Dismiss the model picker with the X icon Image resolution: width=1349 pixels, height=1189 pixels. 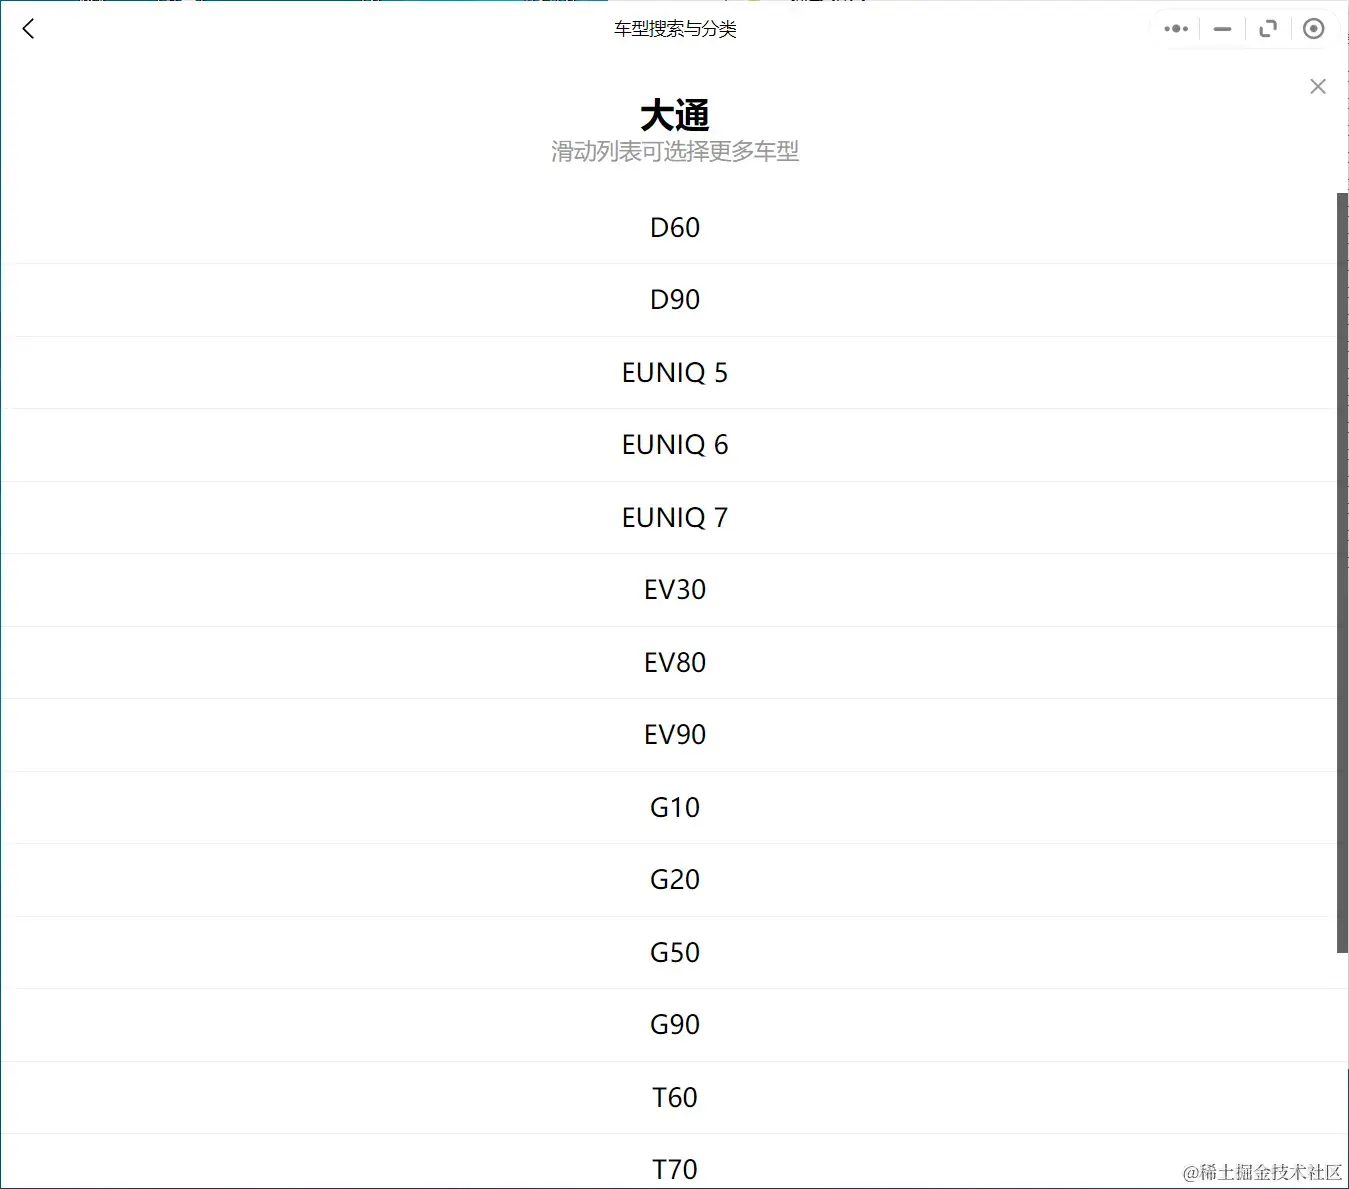1317,86
